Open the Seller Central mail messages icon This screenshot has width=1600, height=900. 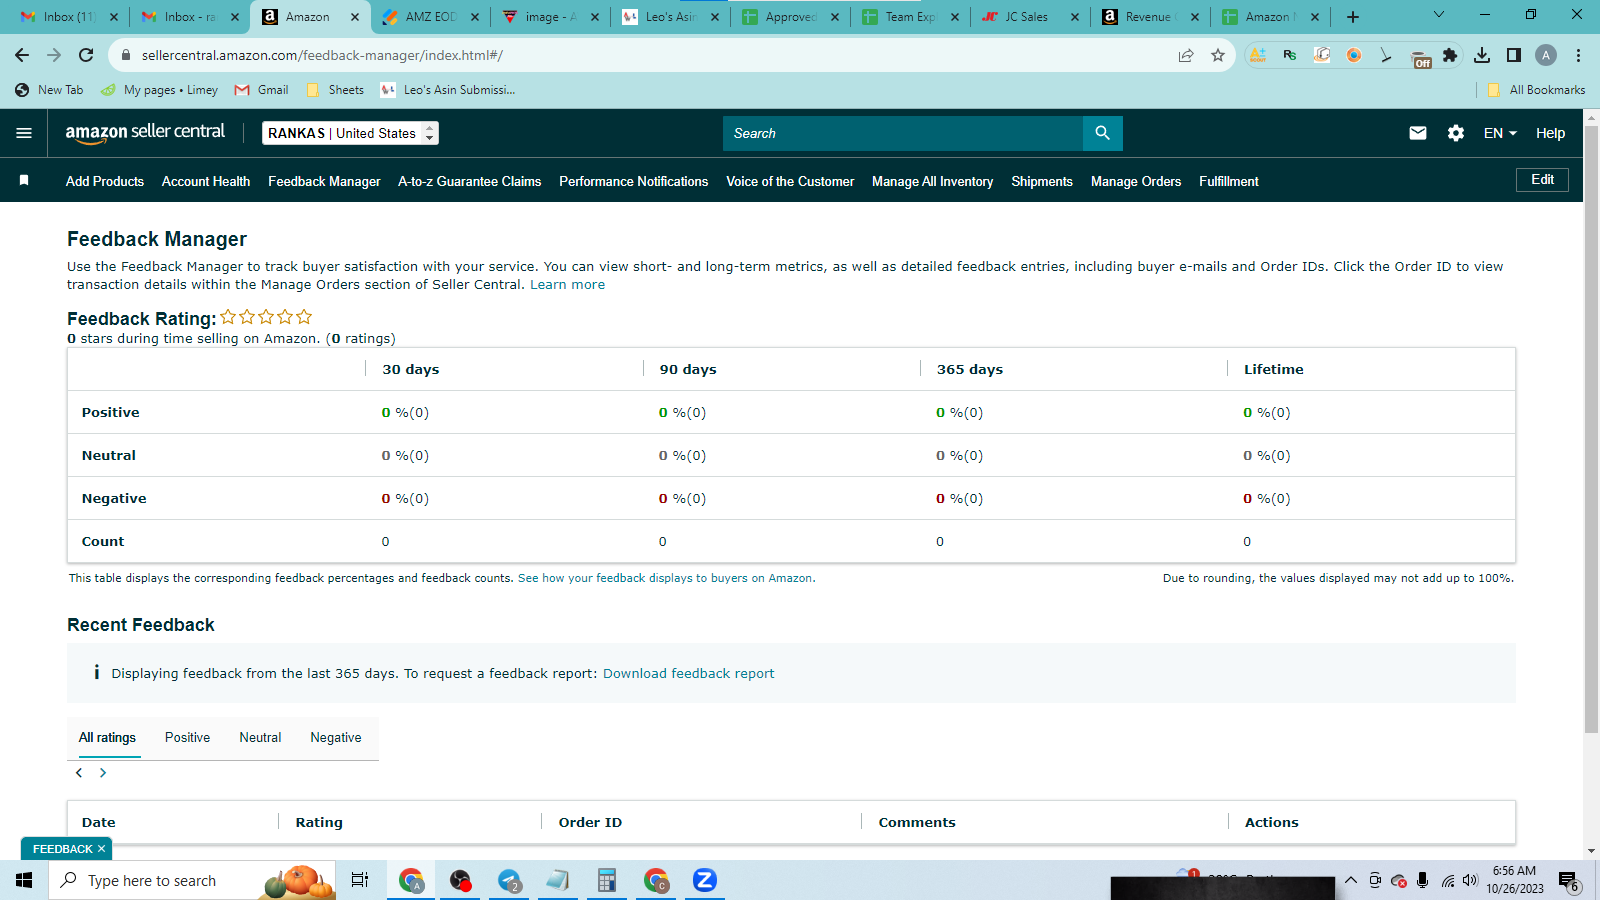(x=1418, y=133)
